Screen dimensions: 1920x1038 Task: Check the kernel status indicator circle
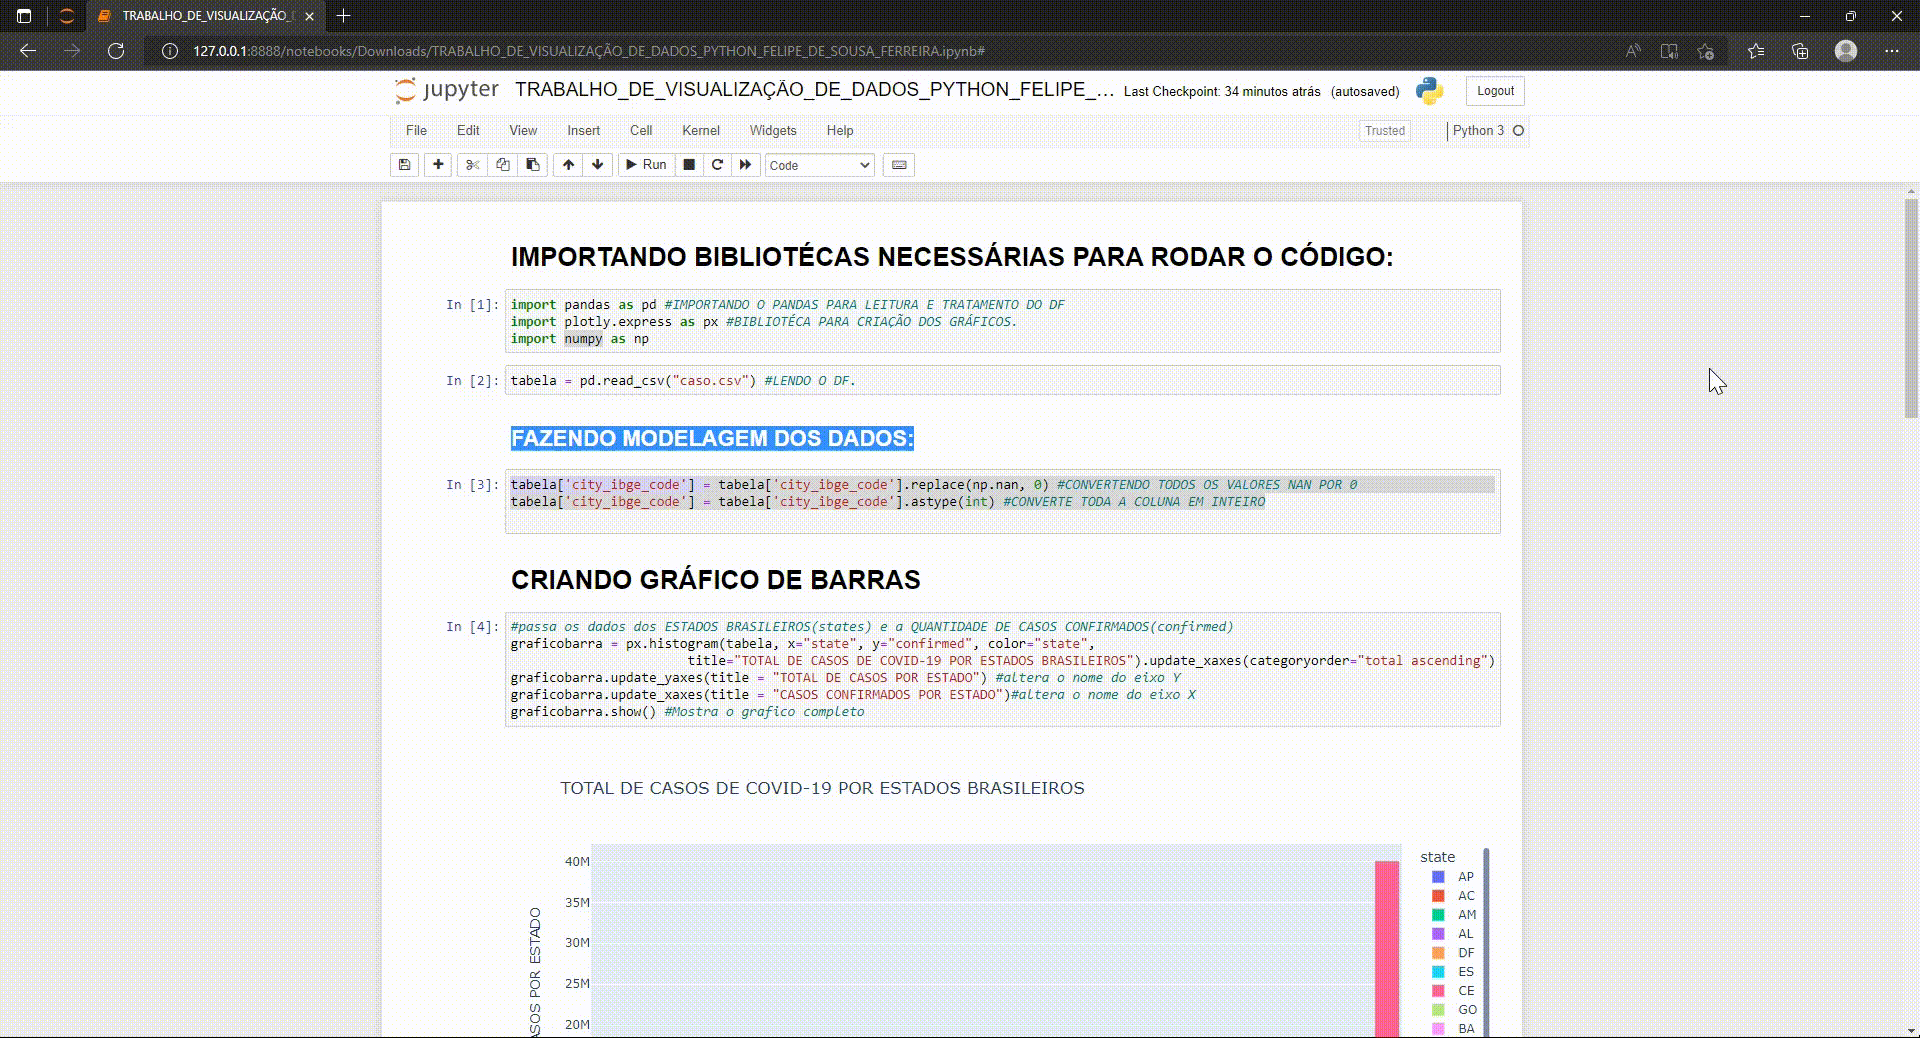point(1517,130)
